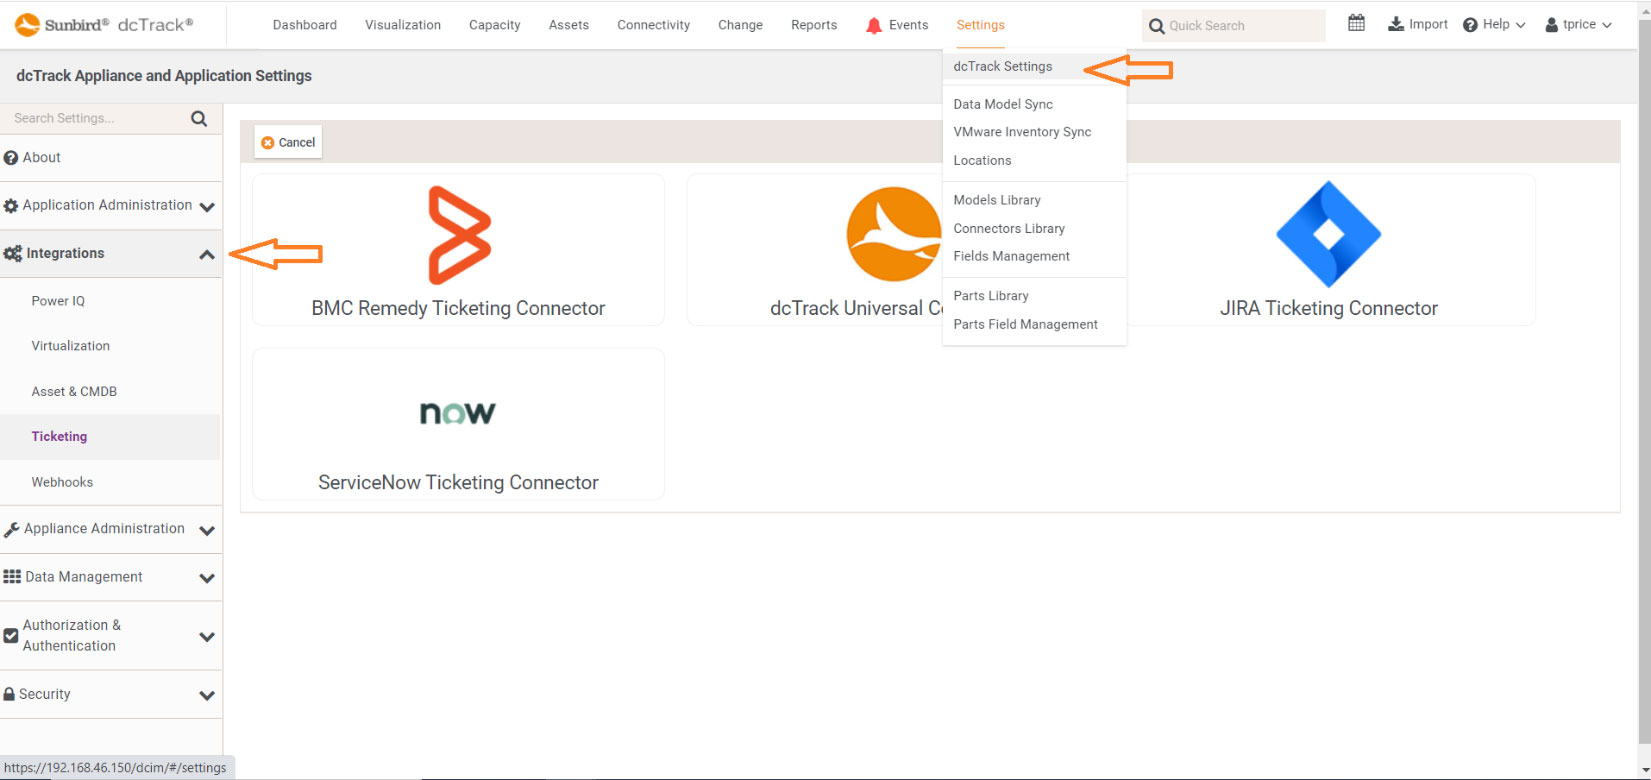The height and width of the screenshot is (780, 1651).
Task: Open the ServiceNow Ticketing Connector card
Action: pyautogui.click(x=458, y=424)
